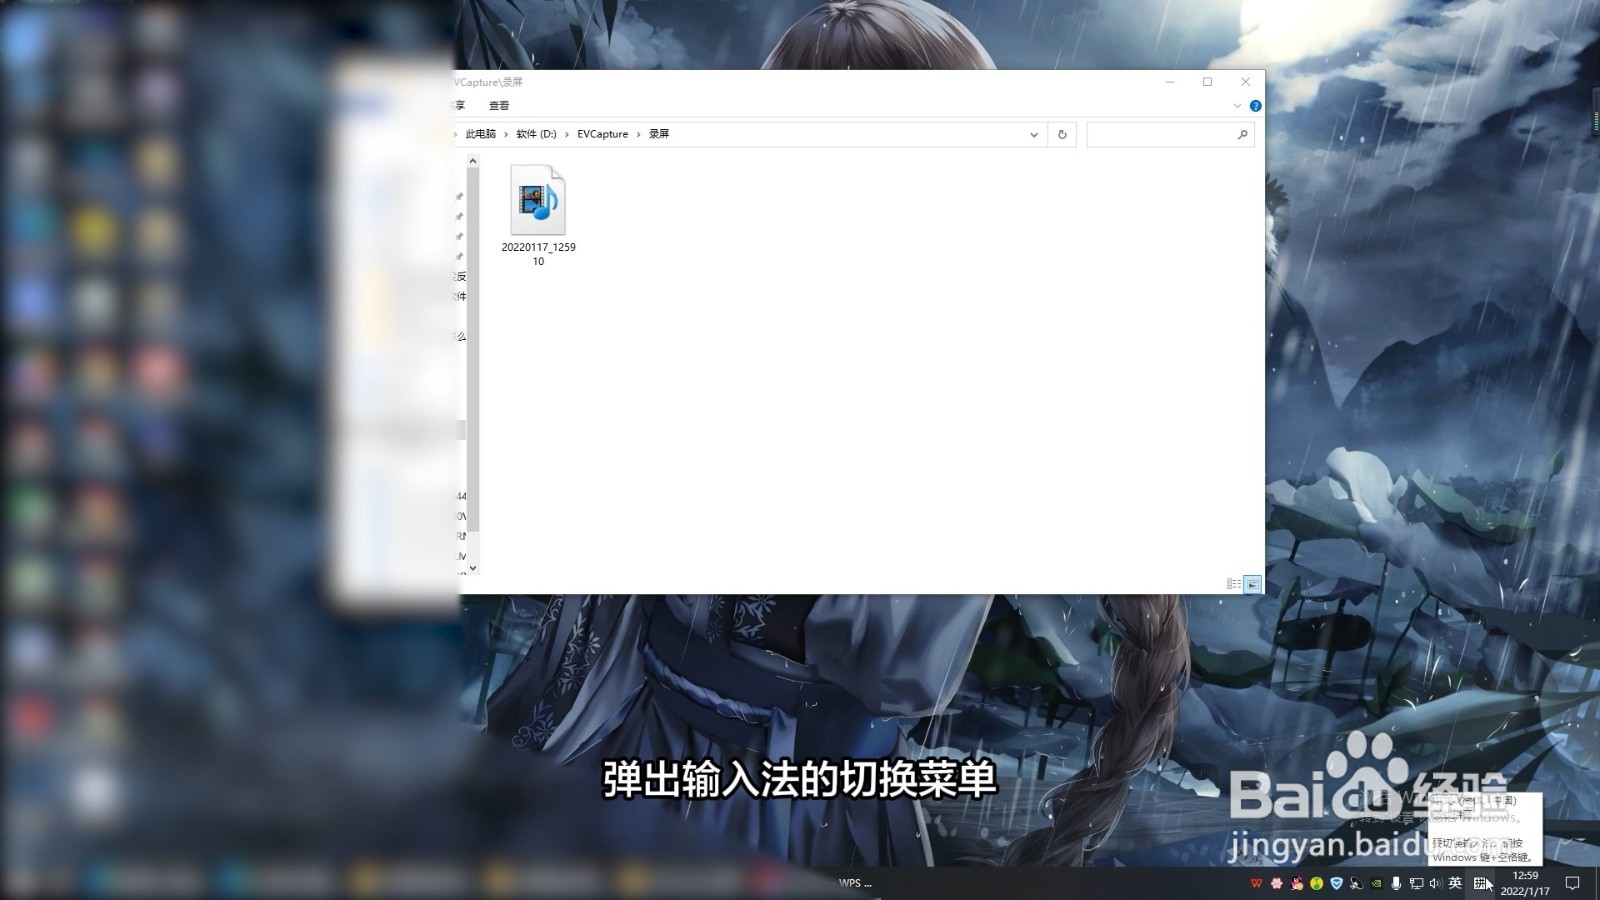Open the 查看 ribbon tab

tap(498, 105)
